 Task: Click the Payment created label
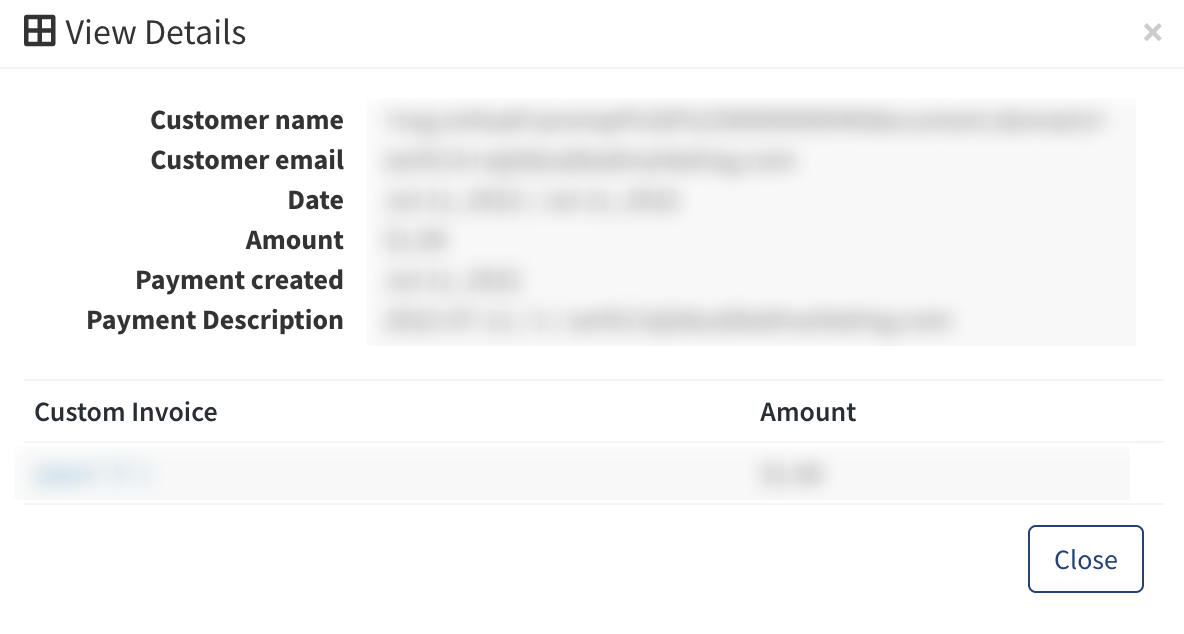[239, 280]
